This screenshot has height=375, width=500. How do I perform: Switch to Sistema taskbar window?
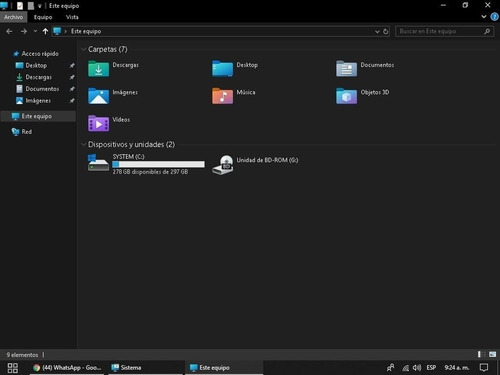(x=145, y=368)
